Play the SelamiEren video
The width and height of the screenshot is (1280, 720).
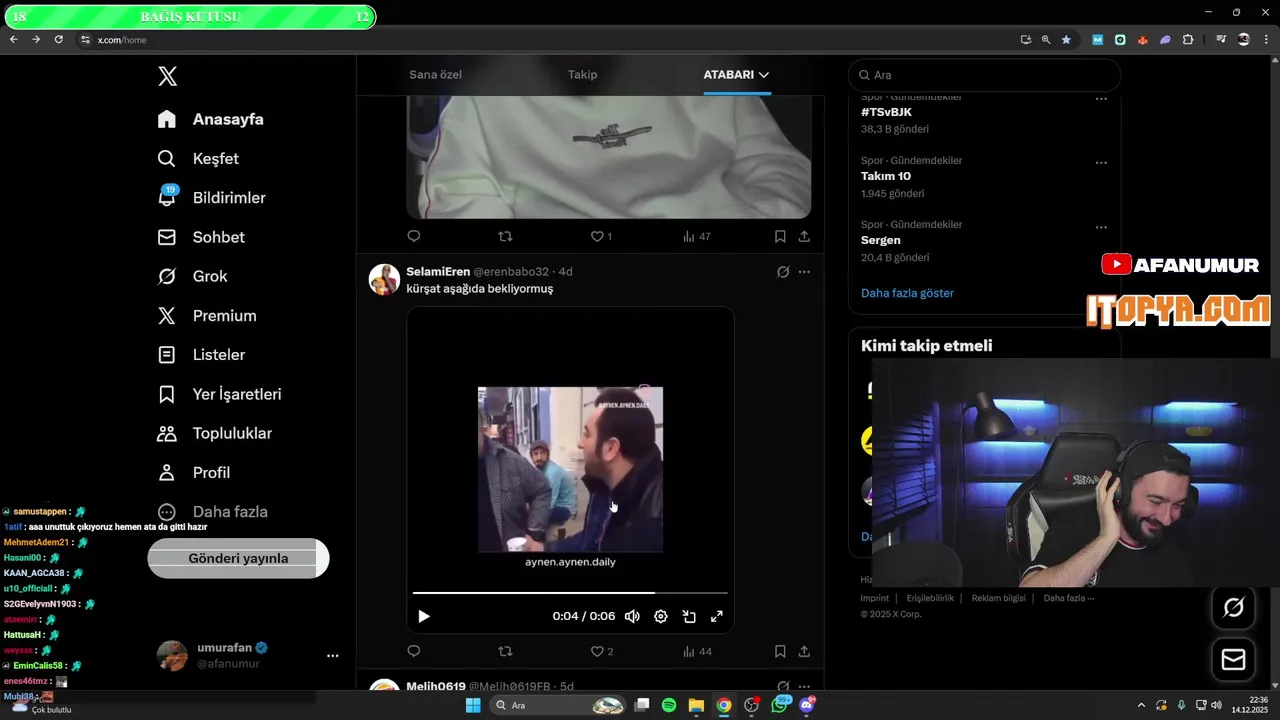click(424, 616)
